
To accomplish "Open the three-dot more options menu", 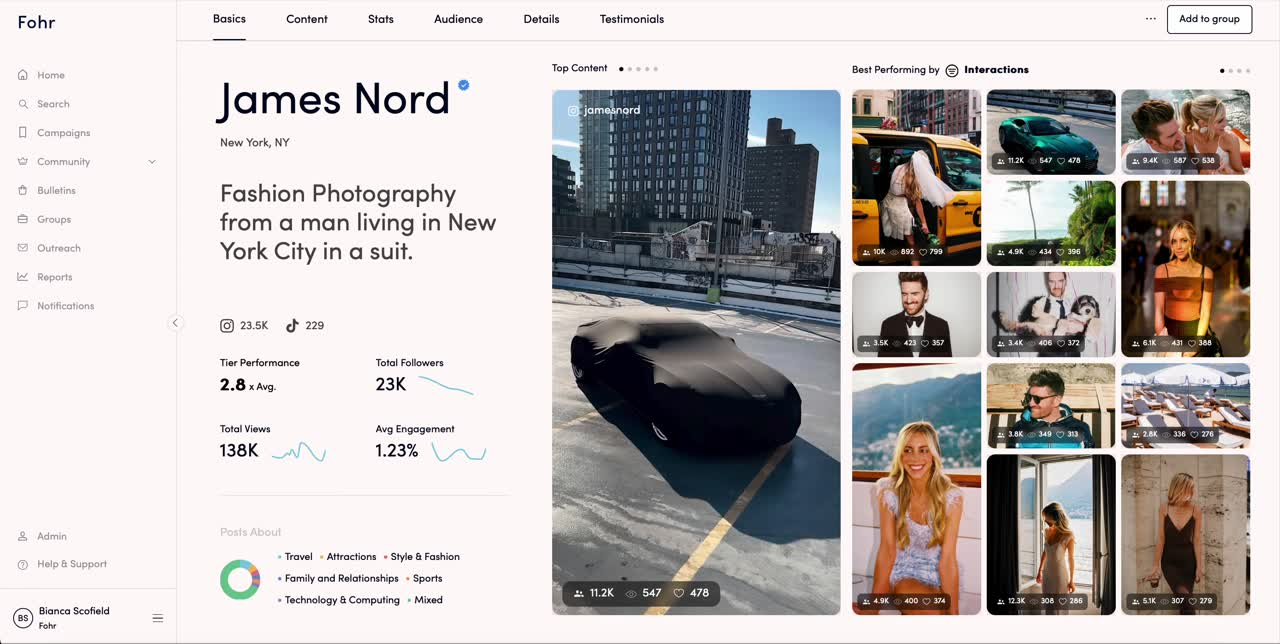I will [1150, 19].
